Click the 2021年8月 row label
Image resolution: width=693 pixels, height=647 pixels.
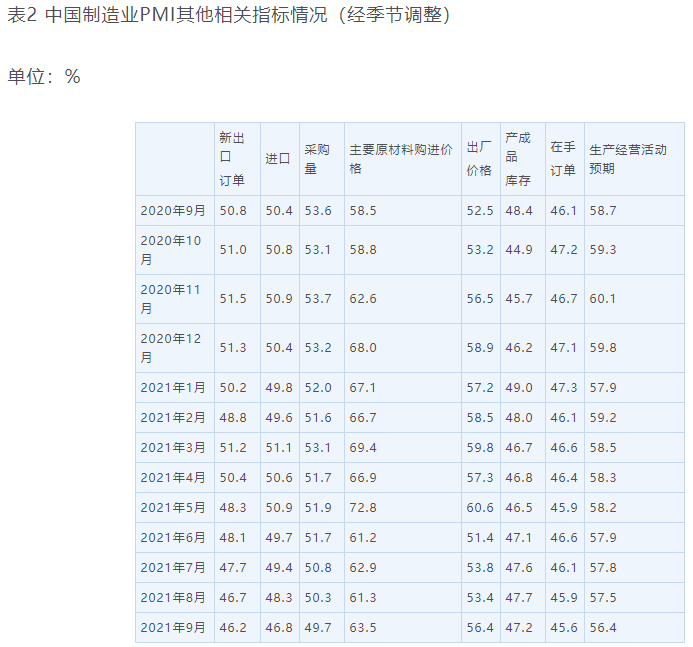click(173, 598)
